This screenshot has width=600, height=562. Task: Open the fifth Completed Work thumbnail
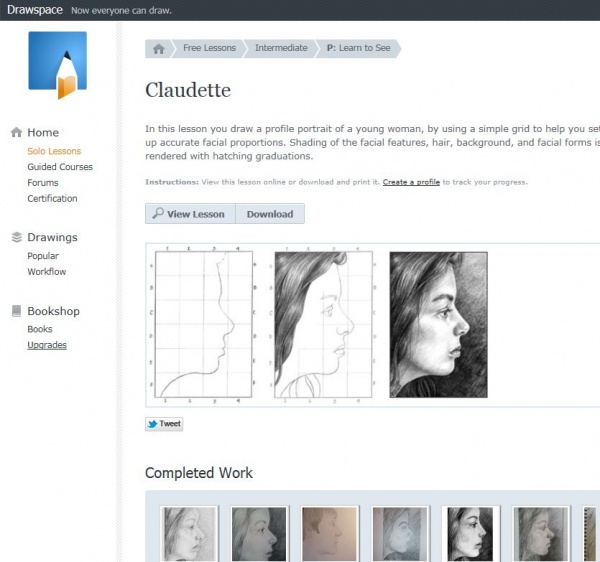pos(470,534)
